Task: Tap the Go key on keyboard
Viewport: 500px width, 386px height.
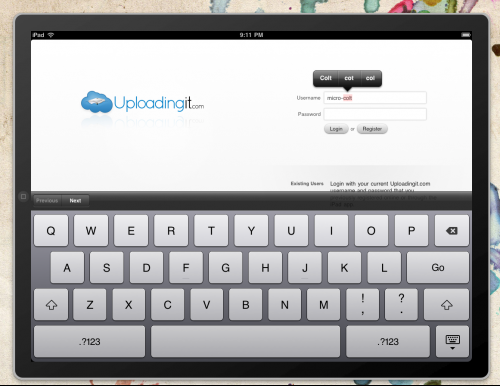Action: click(x=438, y=268)
